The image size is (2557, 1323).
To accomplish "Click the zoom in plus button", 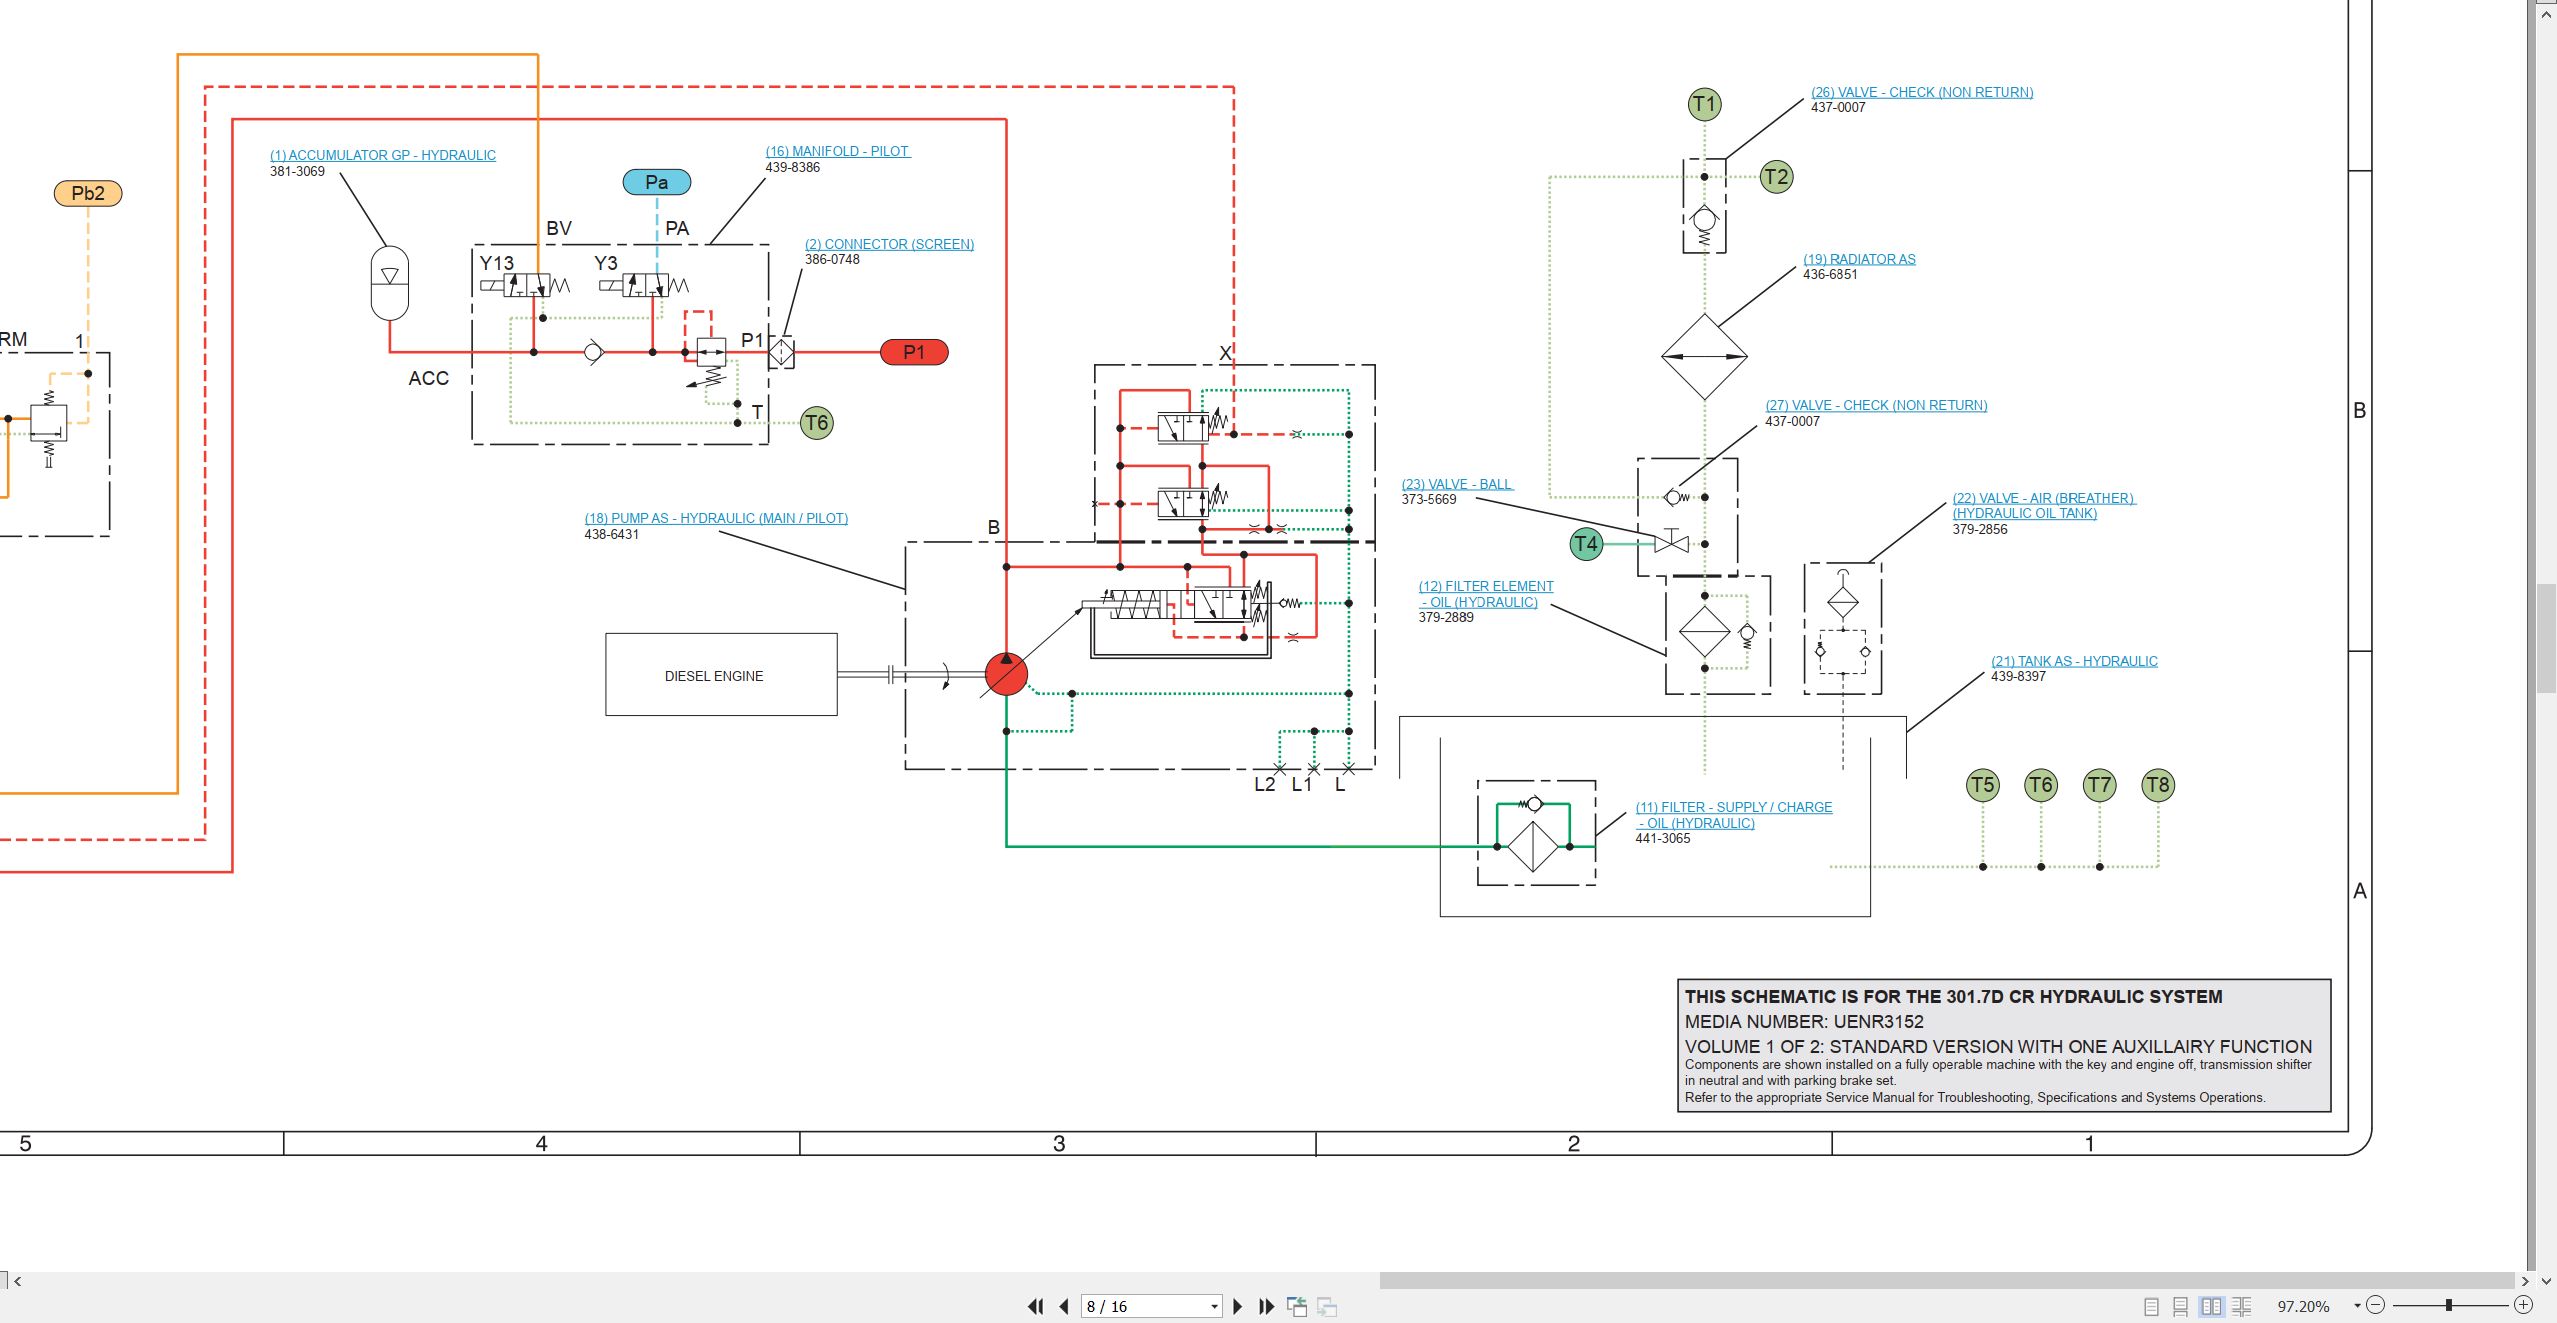I will click(2523, 1305).
